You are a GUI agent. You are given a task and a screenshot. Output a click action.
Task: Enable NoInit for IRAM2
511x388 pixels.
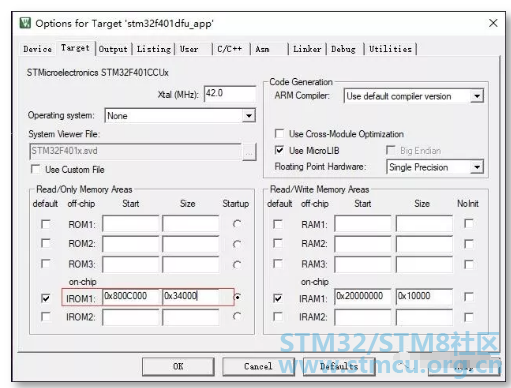pyautogui.click(x=469, y=317)
